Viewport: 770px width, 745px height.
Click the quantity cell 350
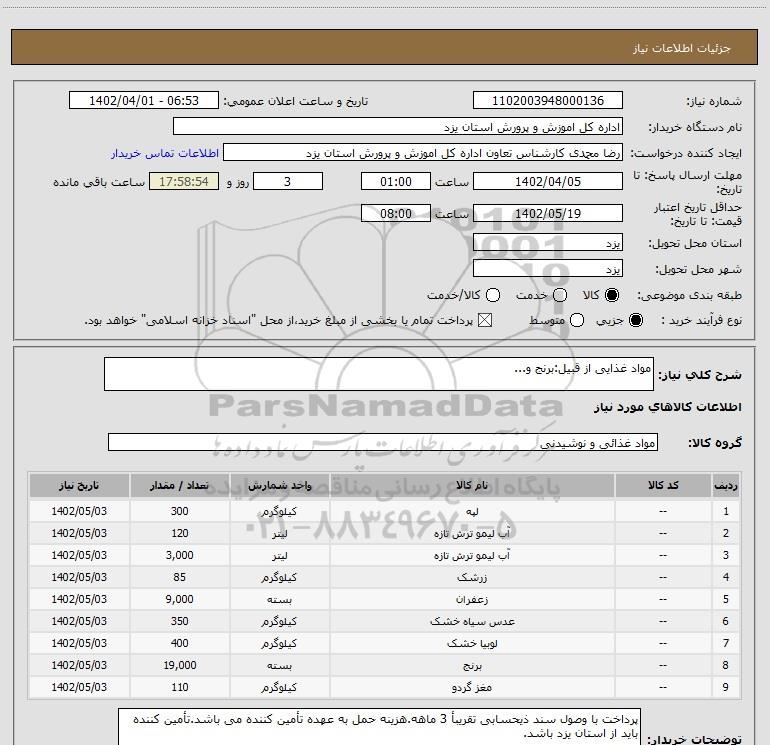[x=179, y=621]
